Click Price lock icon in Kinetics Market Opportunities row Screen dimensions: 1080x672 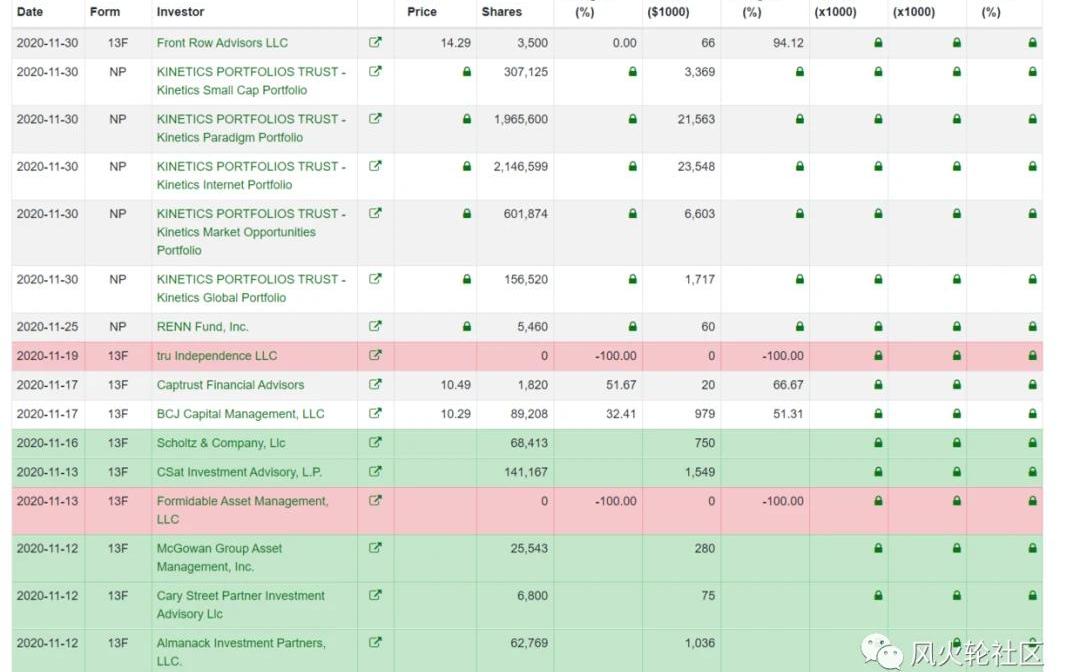coord(467,213)
